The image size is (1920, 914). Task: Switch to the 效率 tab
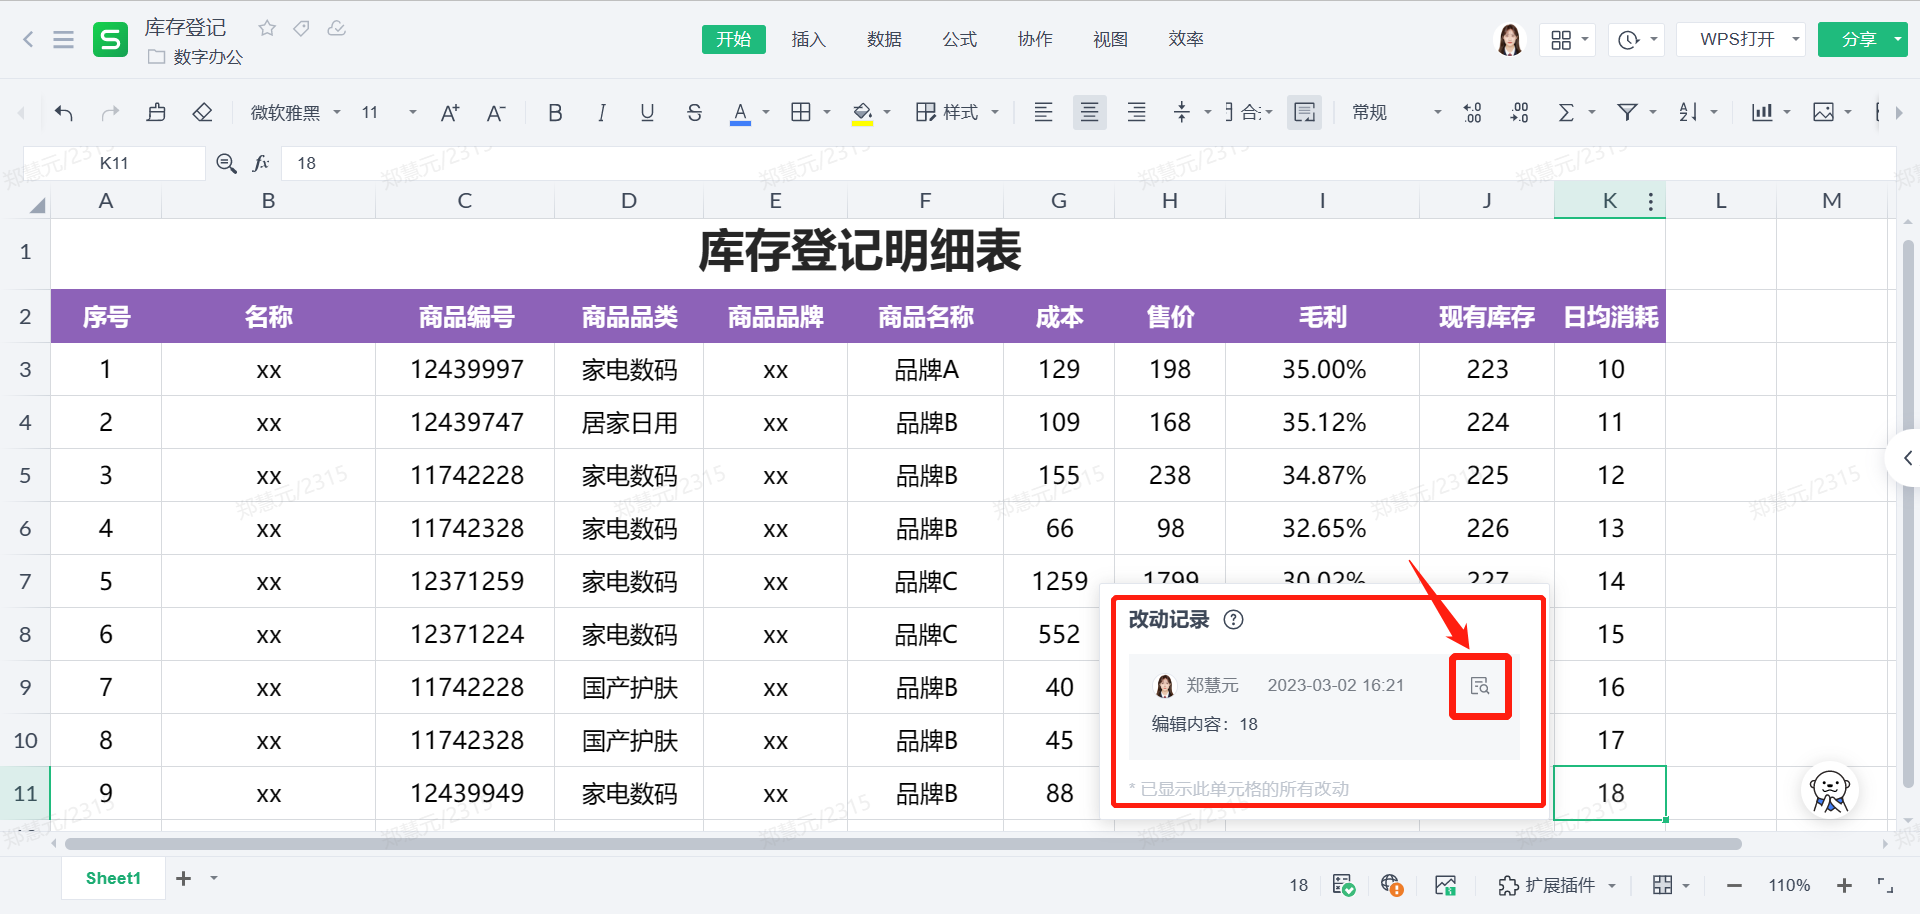coord(1186,39)
